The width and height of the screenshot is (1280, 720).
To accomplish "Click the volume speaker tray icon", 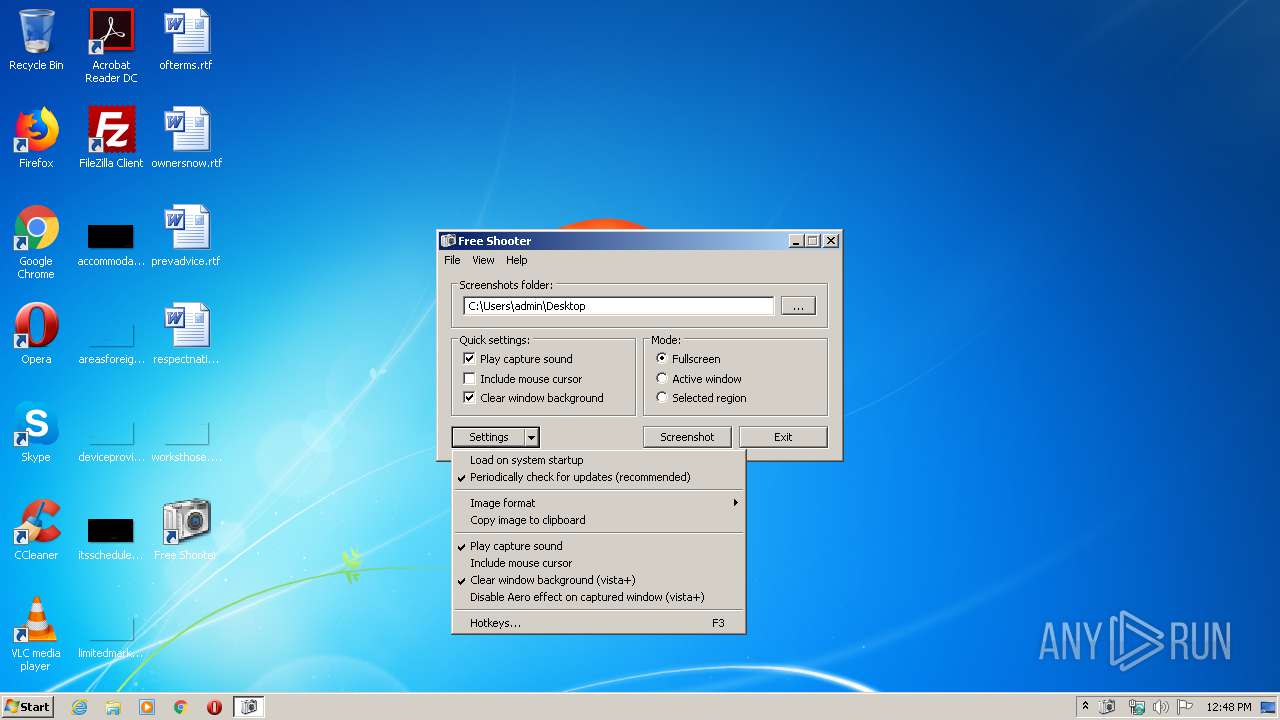I will pos(1161,707).
